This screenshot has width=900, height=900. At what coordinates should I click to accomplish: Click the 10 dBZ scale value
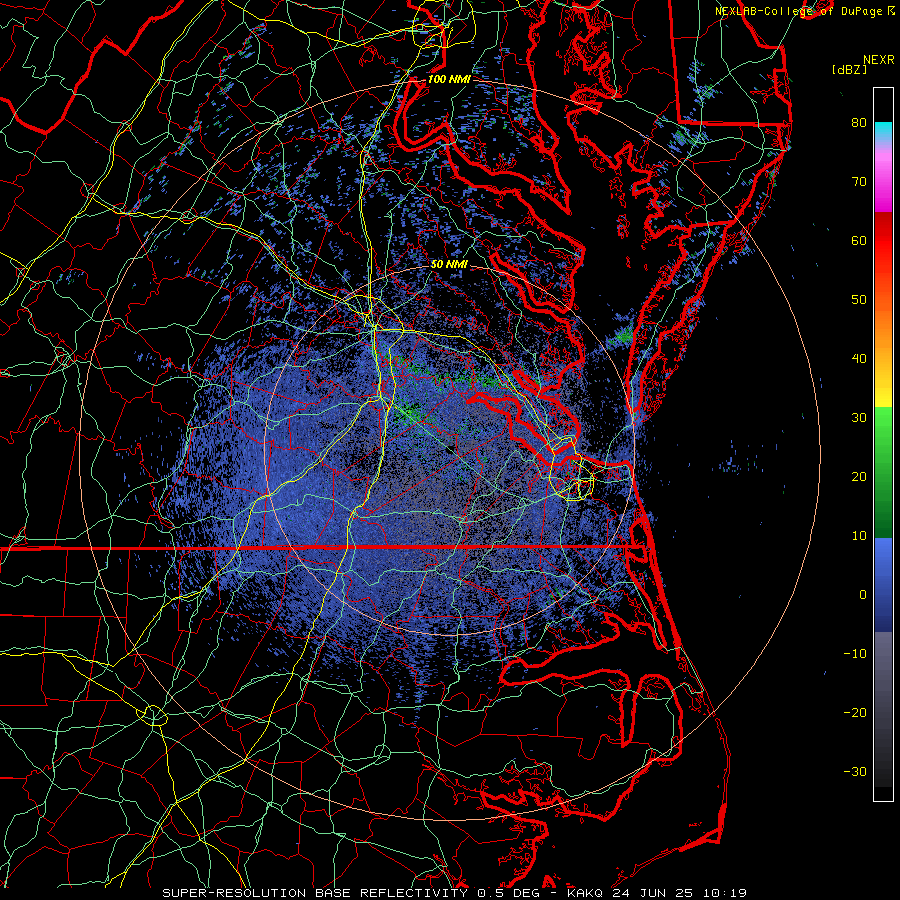(x=859, y=536)
